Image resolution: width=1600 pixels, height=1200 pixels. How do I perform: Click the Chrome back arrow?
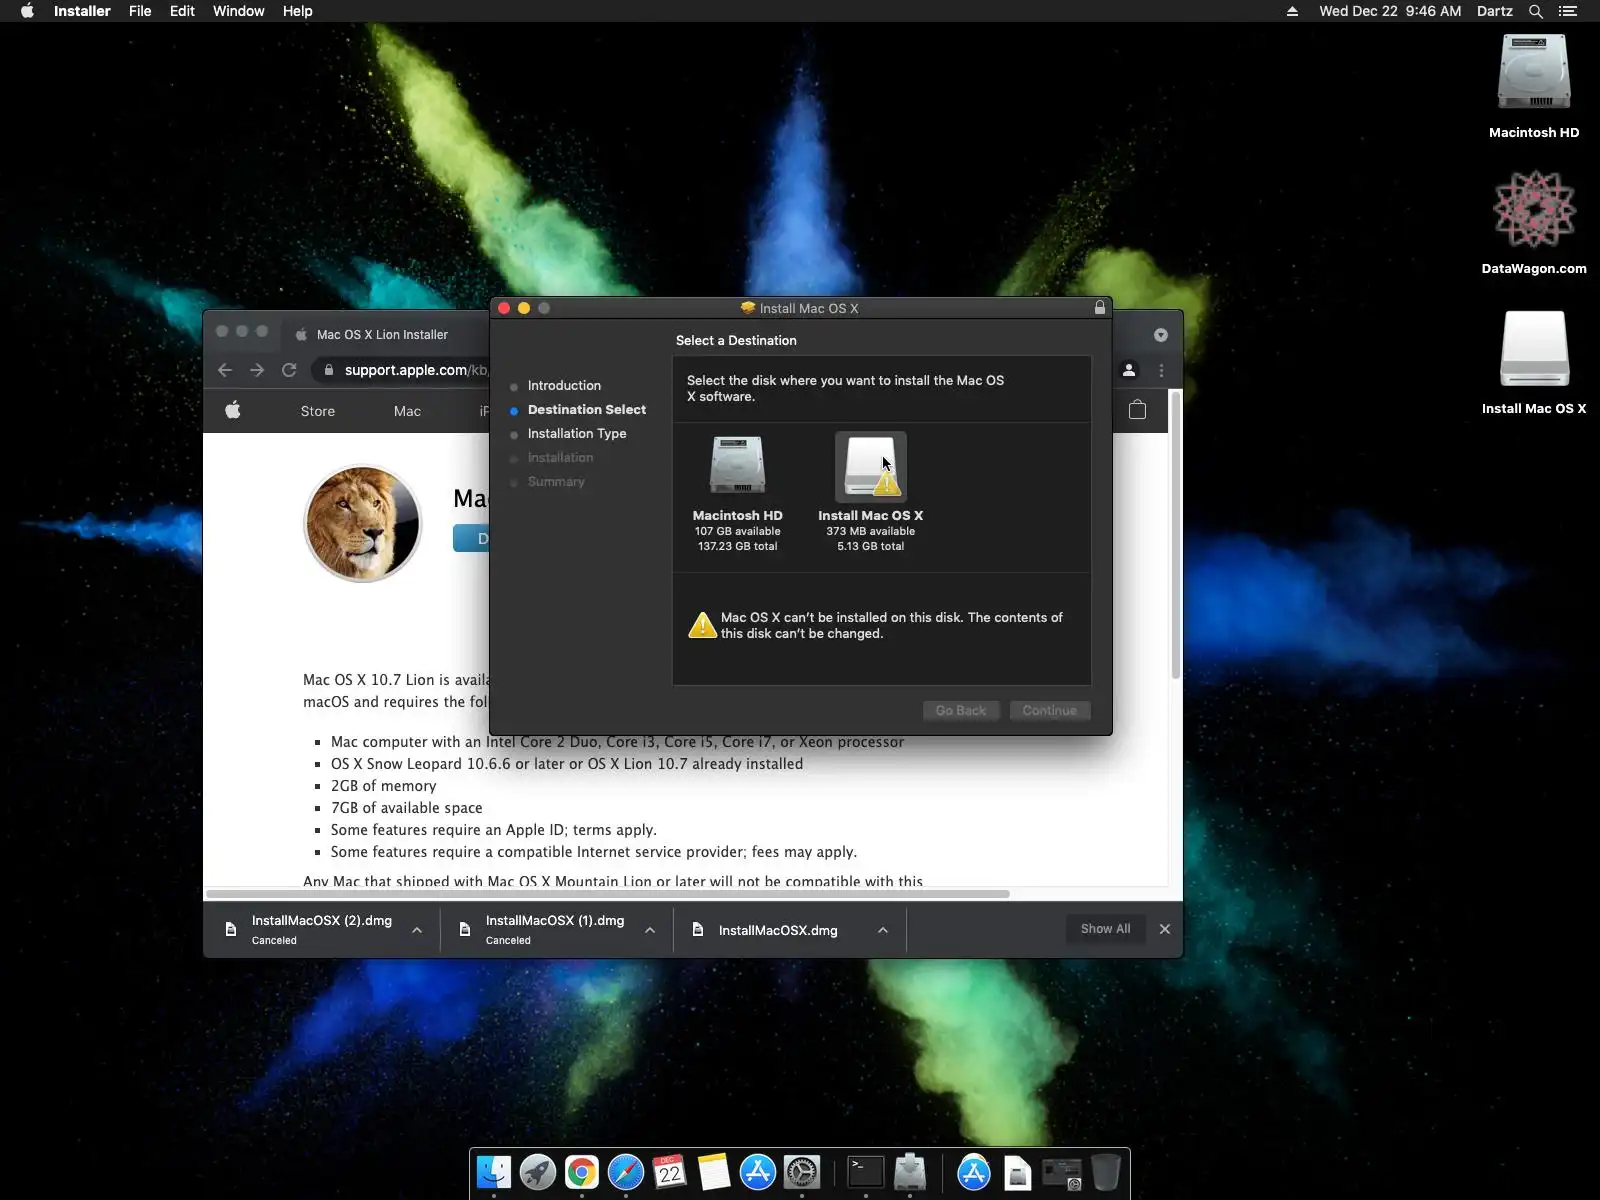[x=225, y=370]
